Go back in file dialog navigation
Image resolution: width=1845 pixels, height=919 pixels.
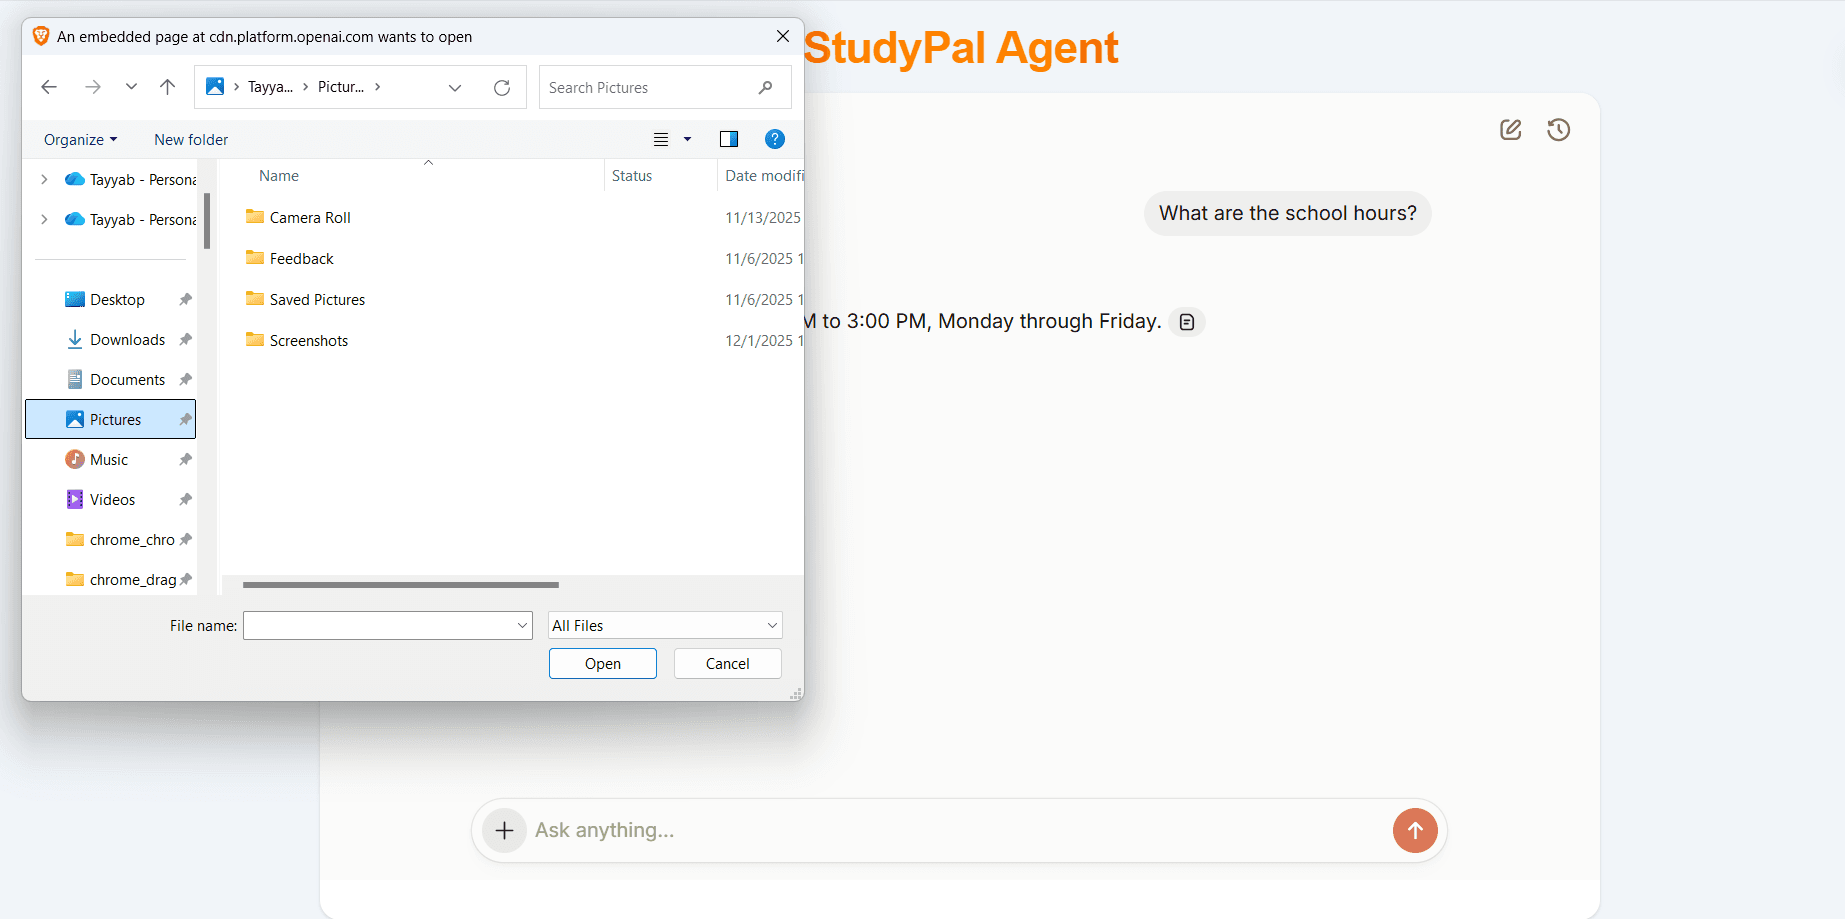49,87
